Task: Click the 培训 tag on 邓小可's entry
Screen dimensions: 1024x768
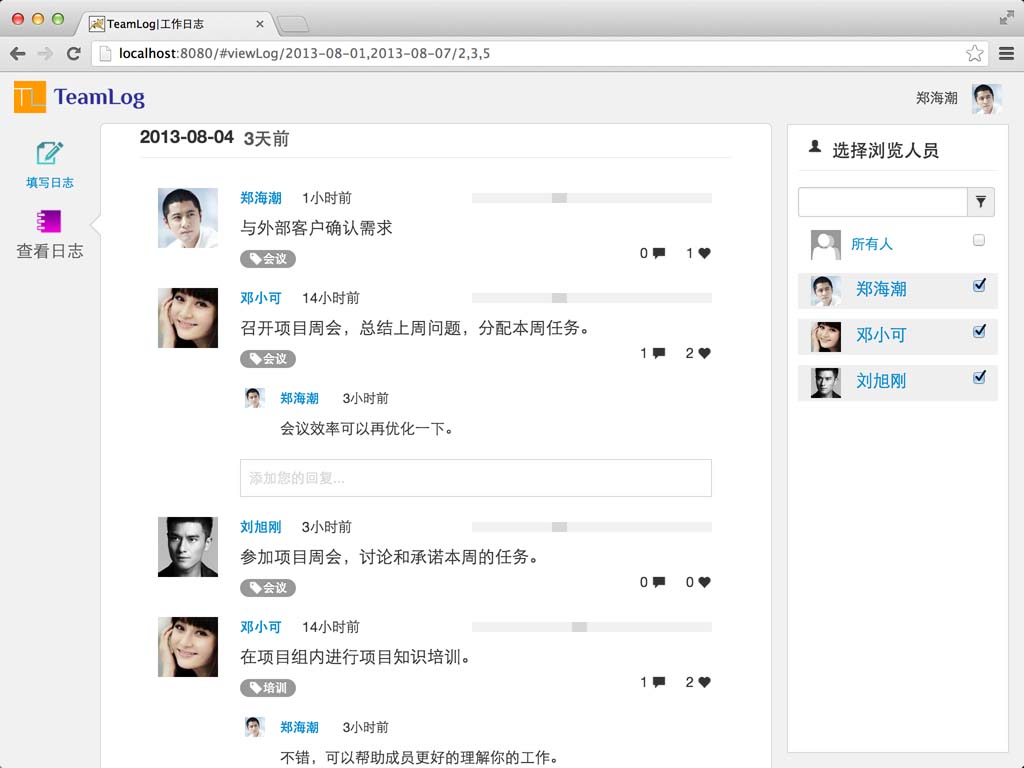Action: [x=267, y=688]
